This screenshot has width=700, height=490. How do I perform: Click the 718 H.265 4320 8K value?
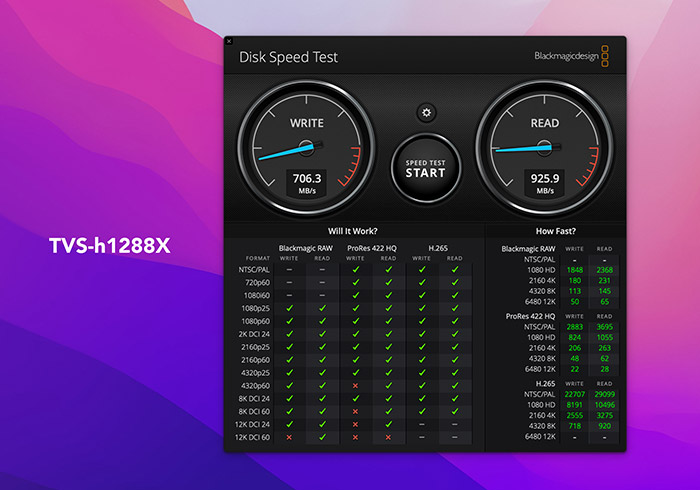pyautogui.click(x=575, y=426)
